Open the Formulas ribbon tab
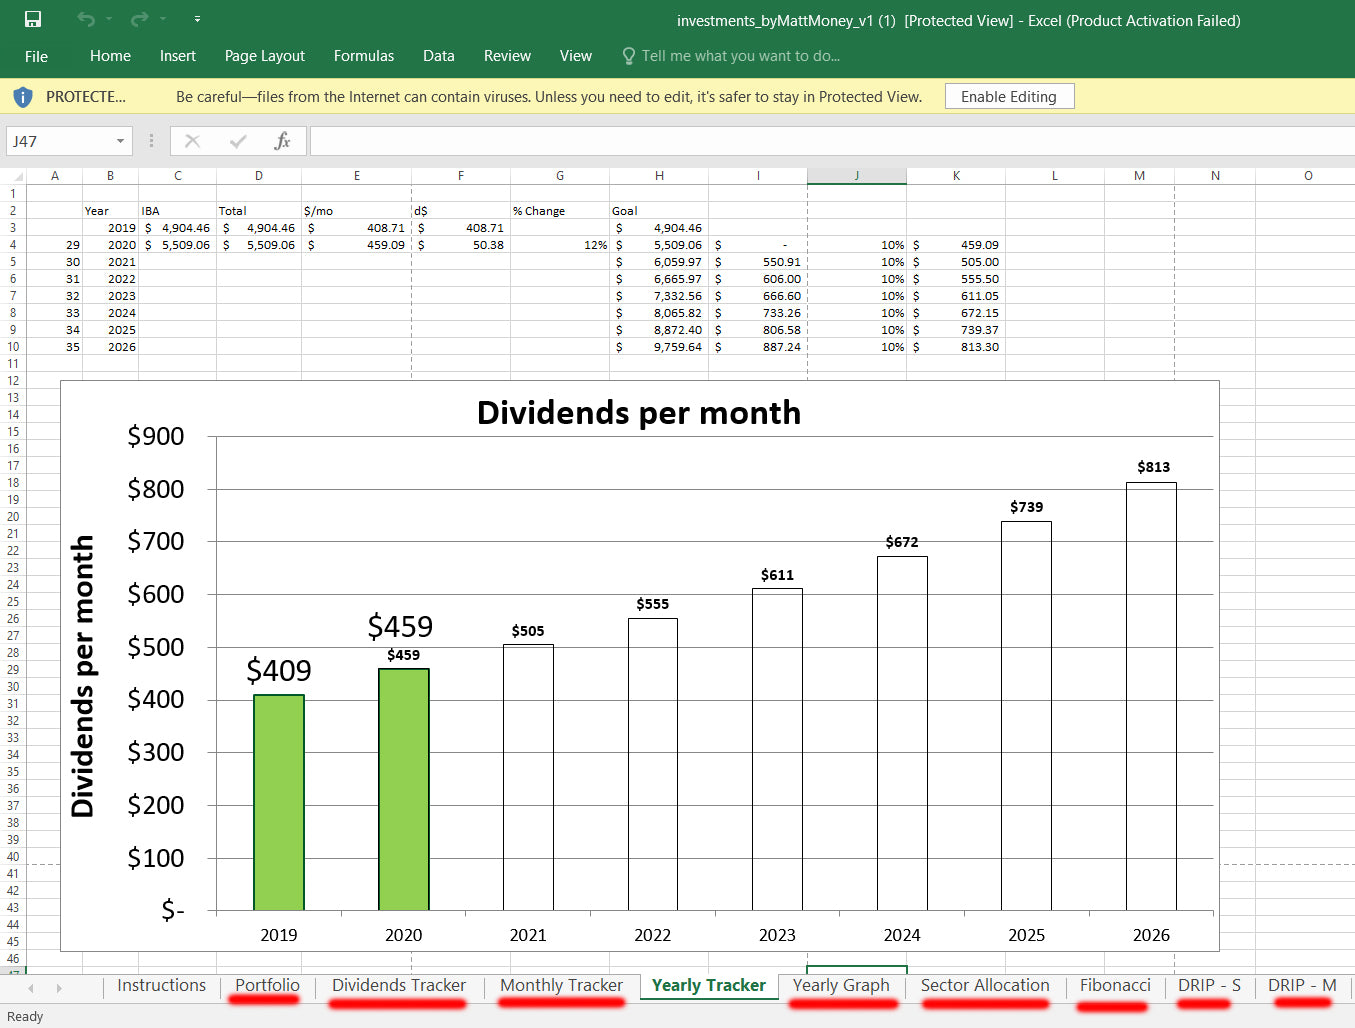This screenshot has width=1355, height=1028. point(363,56)
